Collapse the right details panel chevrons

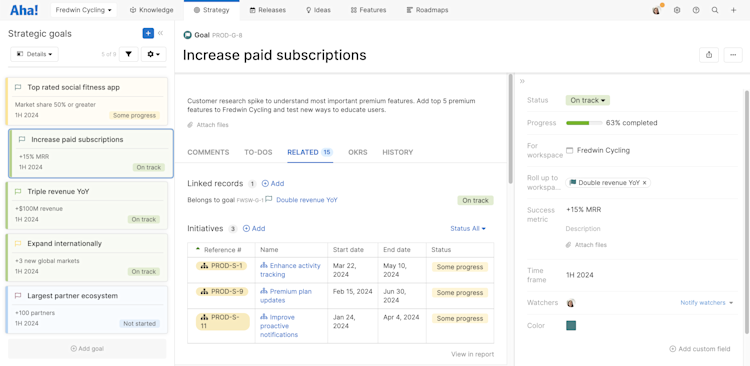click(x=522, y=81)
